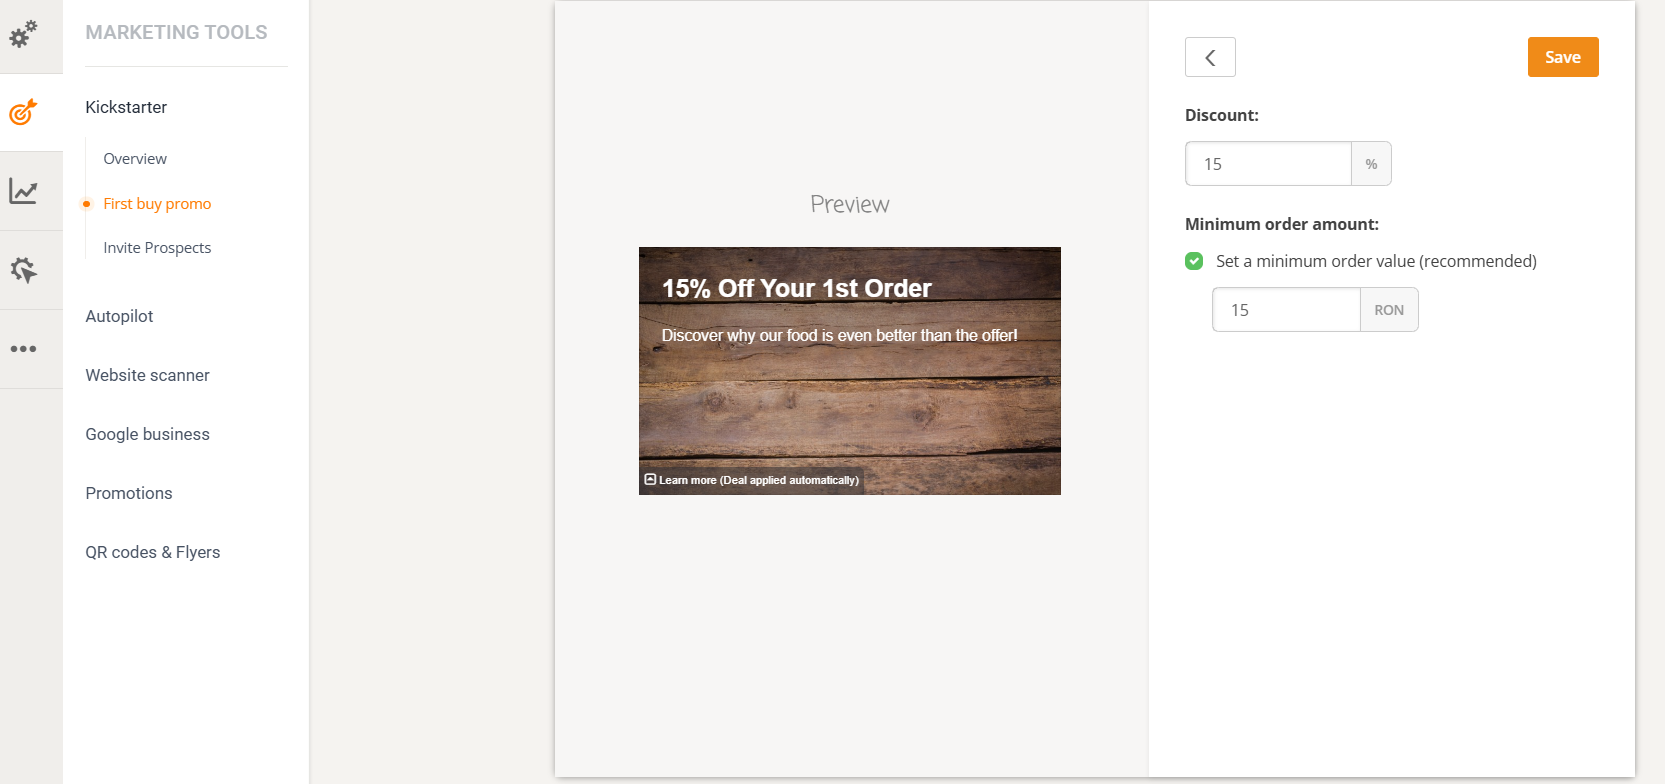Viewport: 1665px width, 784px height.
Task: Open Google business page
Action: pos(147,434)
